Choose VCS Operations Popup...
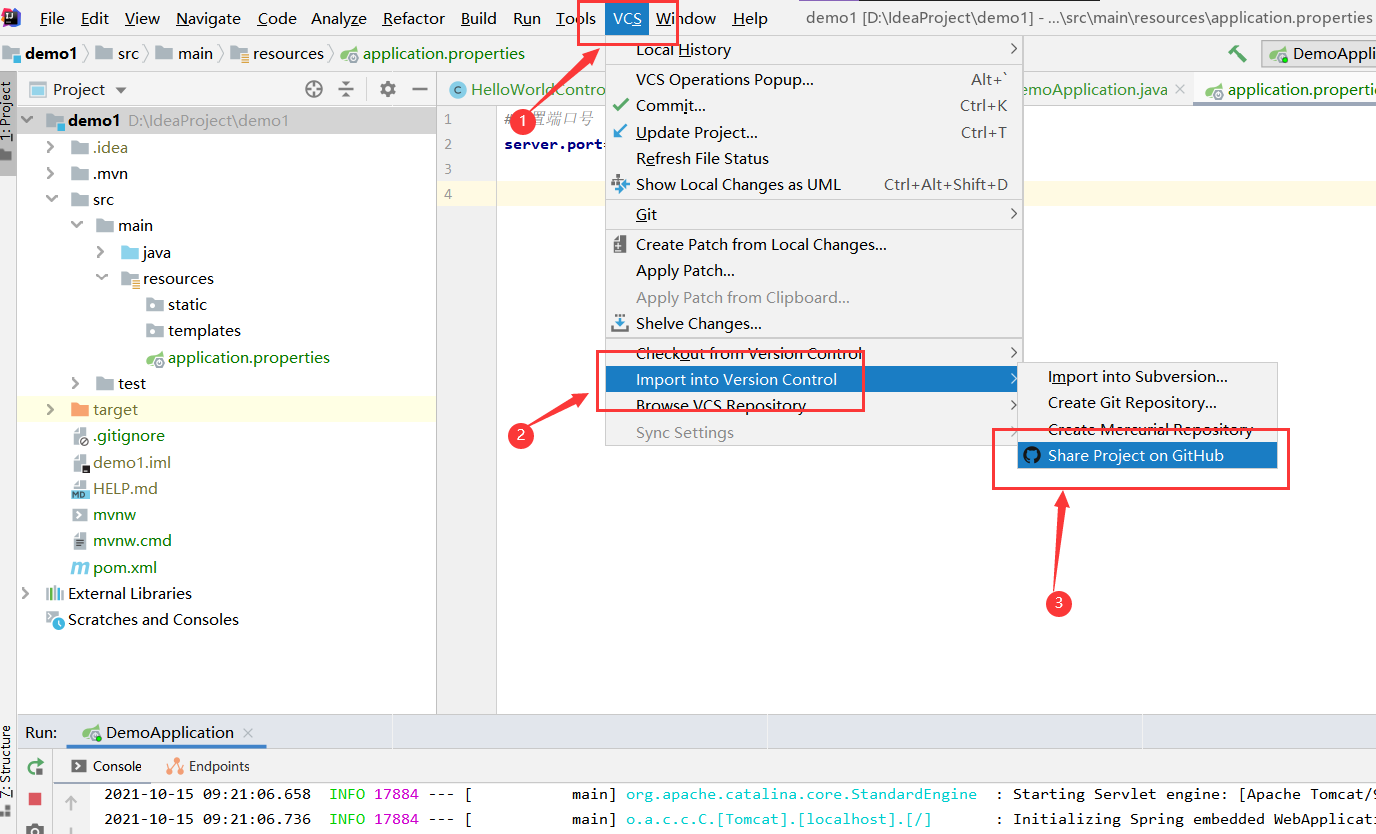 click(814, 79)
